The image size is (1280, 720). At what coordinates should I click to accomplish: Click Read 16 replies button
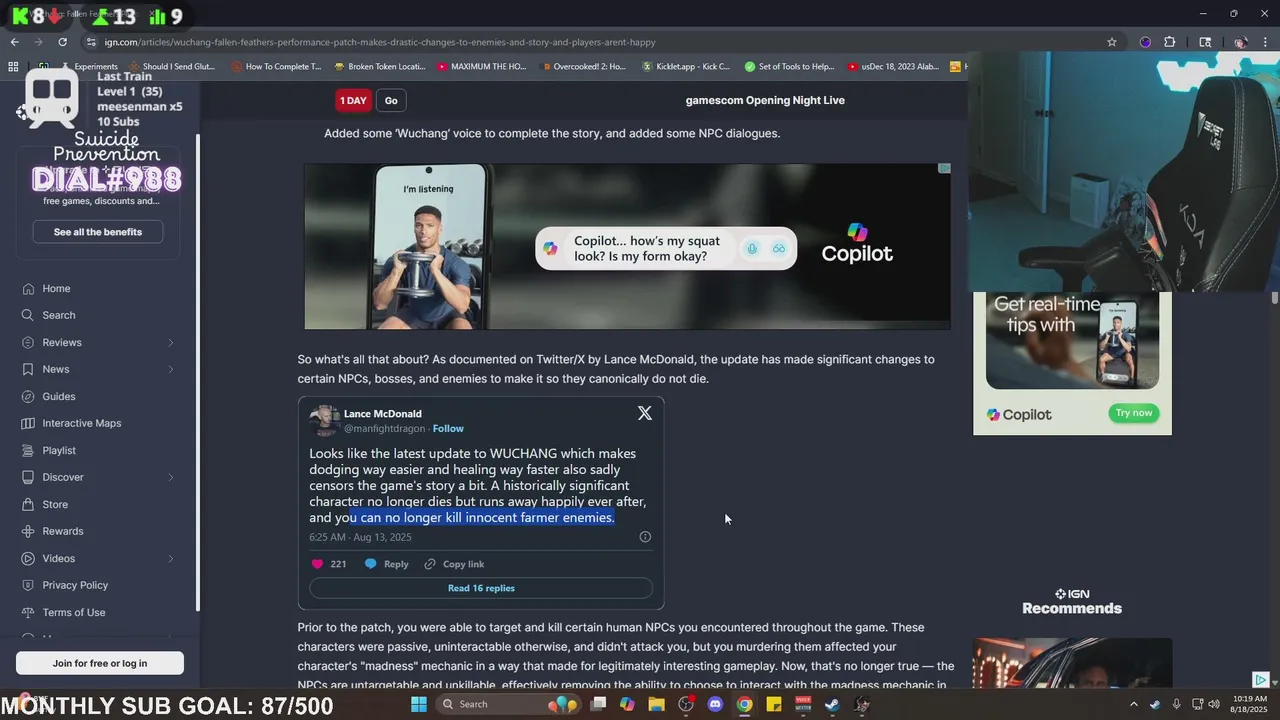pos(481,588)
